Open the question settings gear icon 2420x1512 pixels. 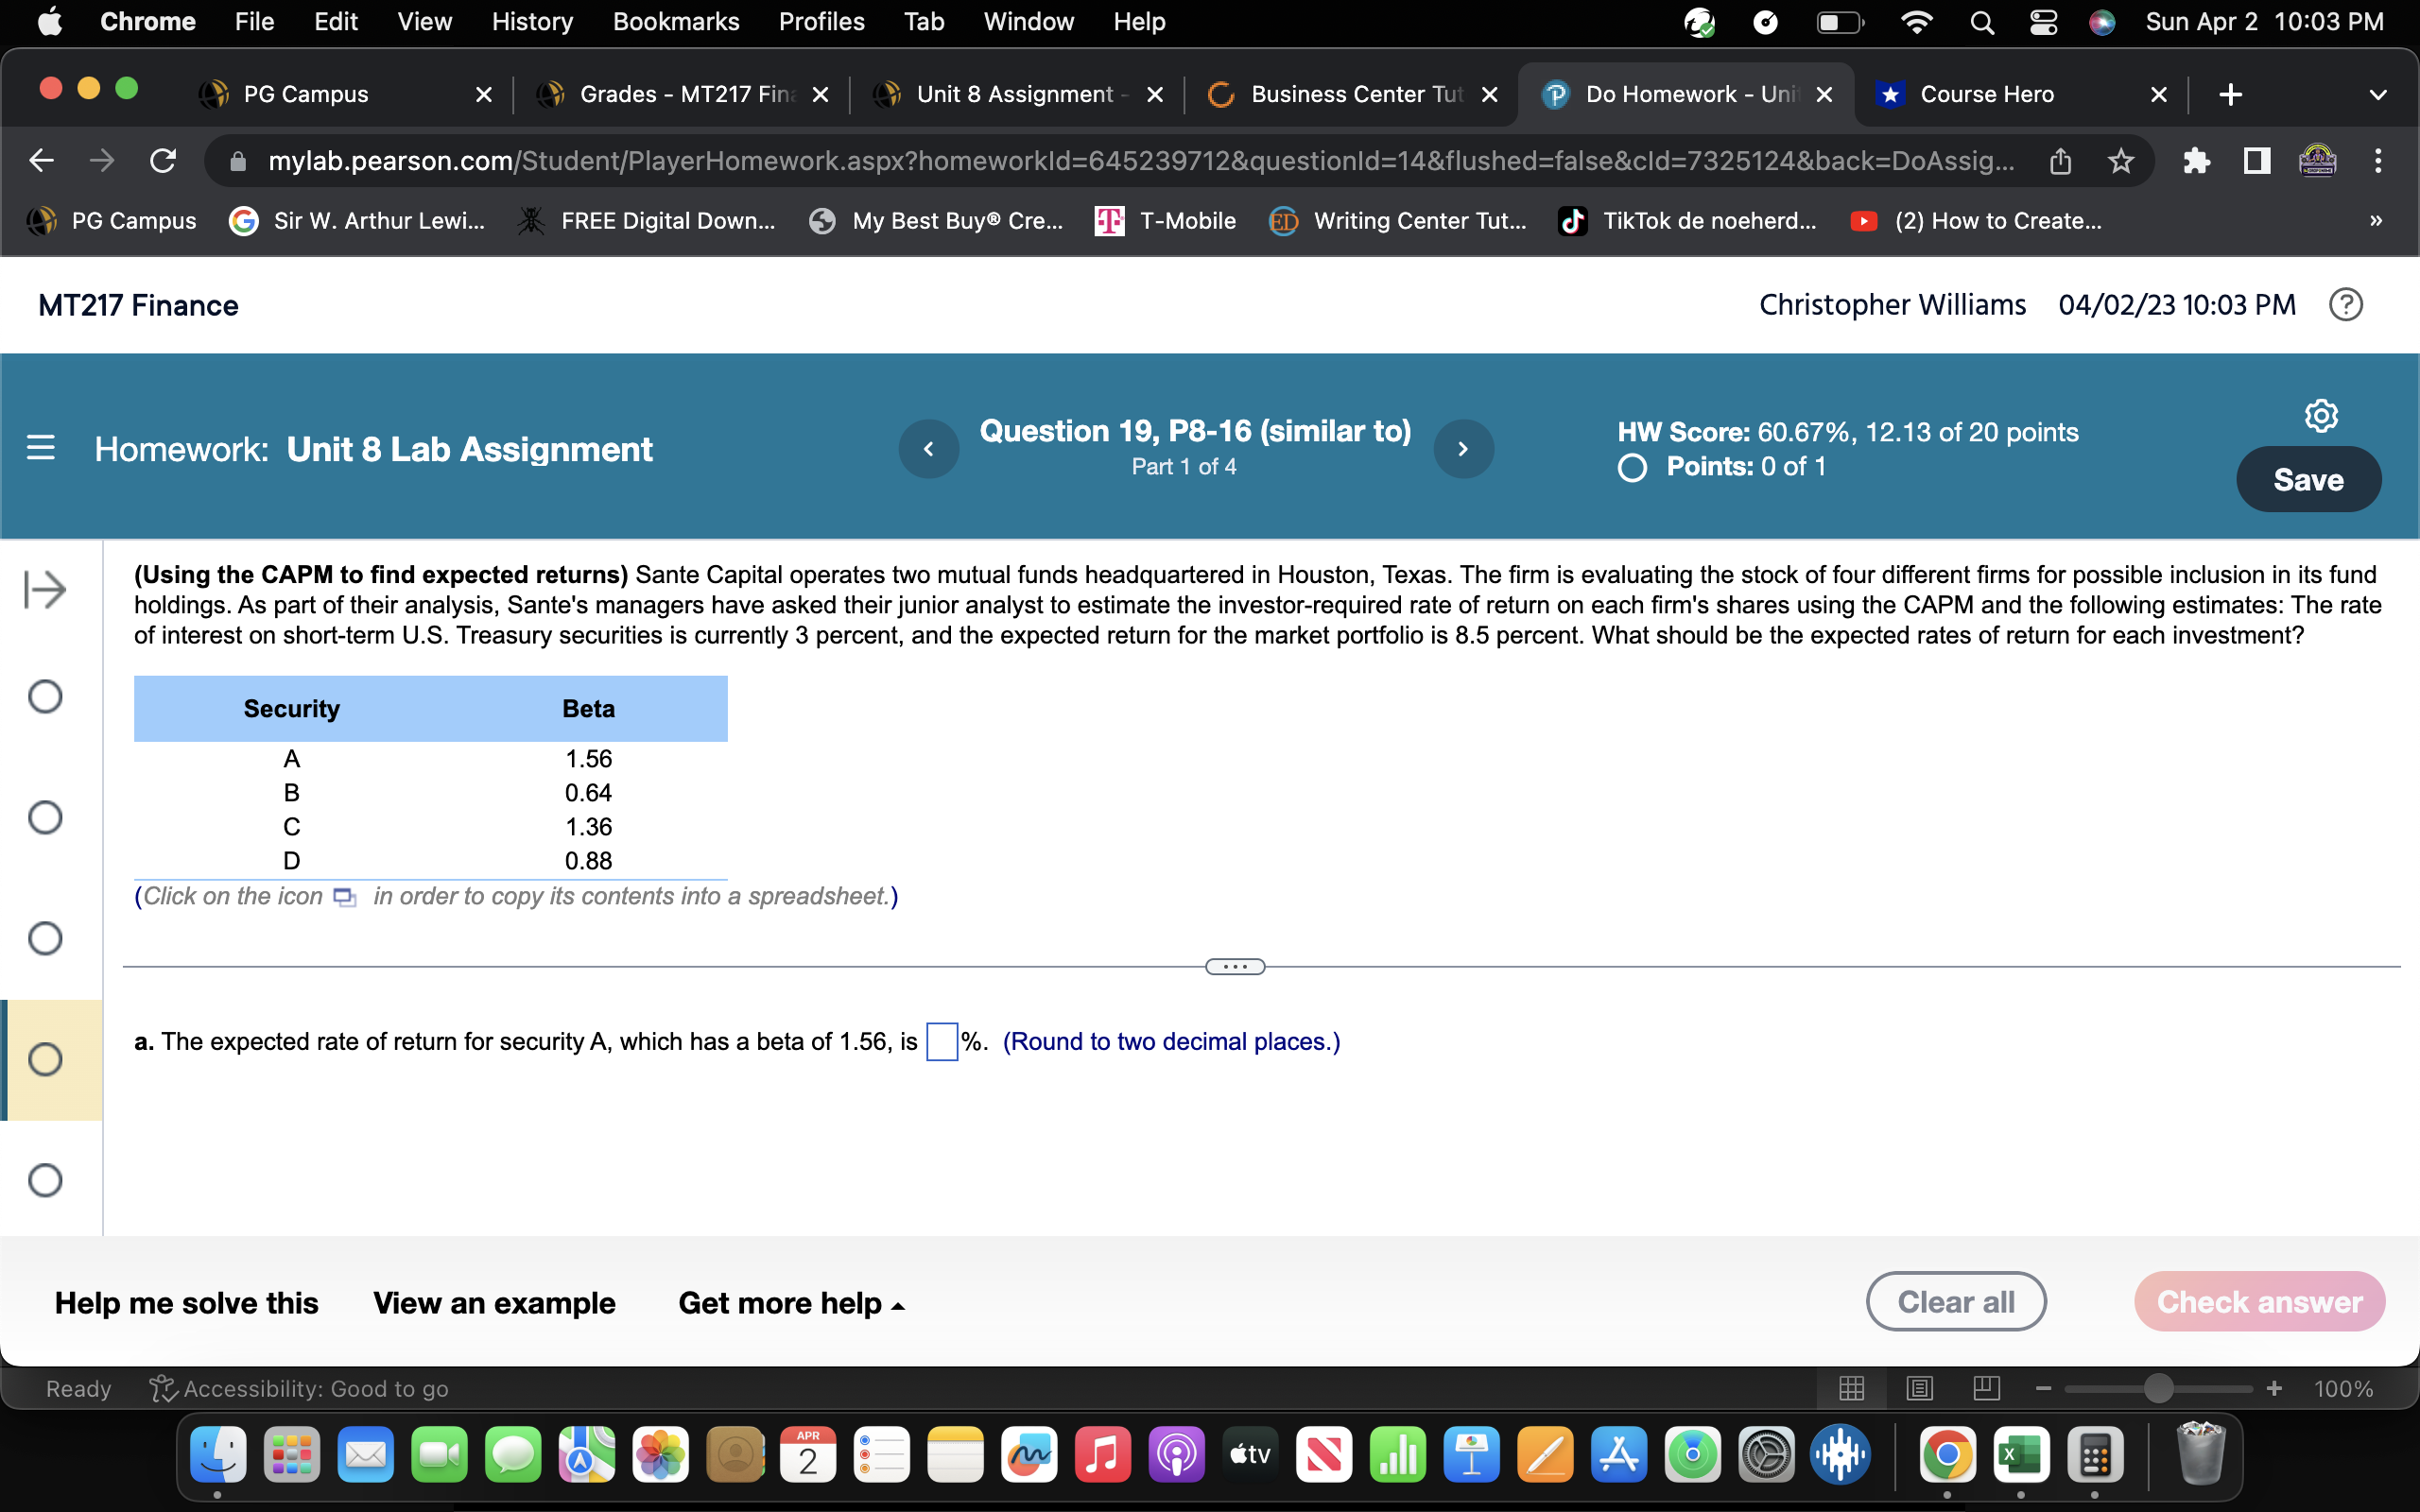coord(2321,414)
